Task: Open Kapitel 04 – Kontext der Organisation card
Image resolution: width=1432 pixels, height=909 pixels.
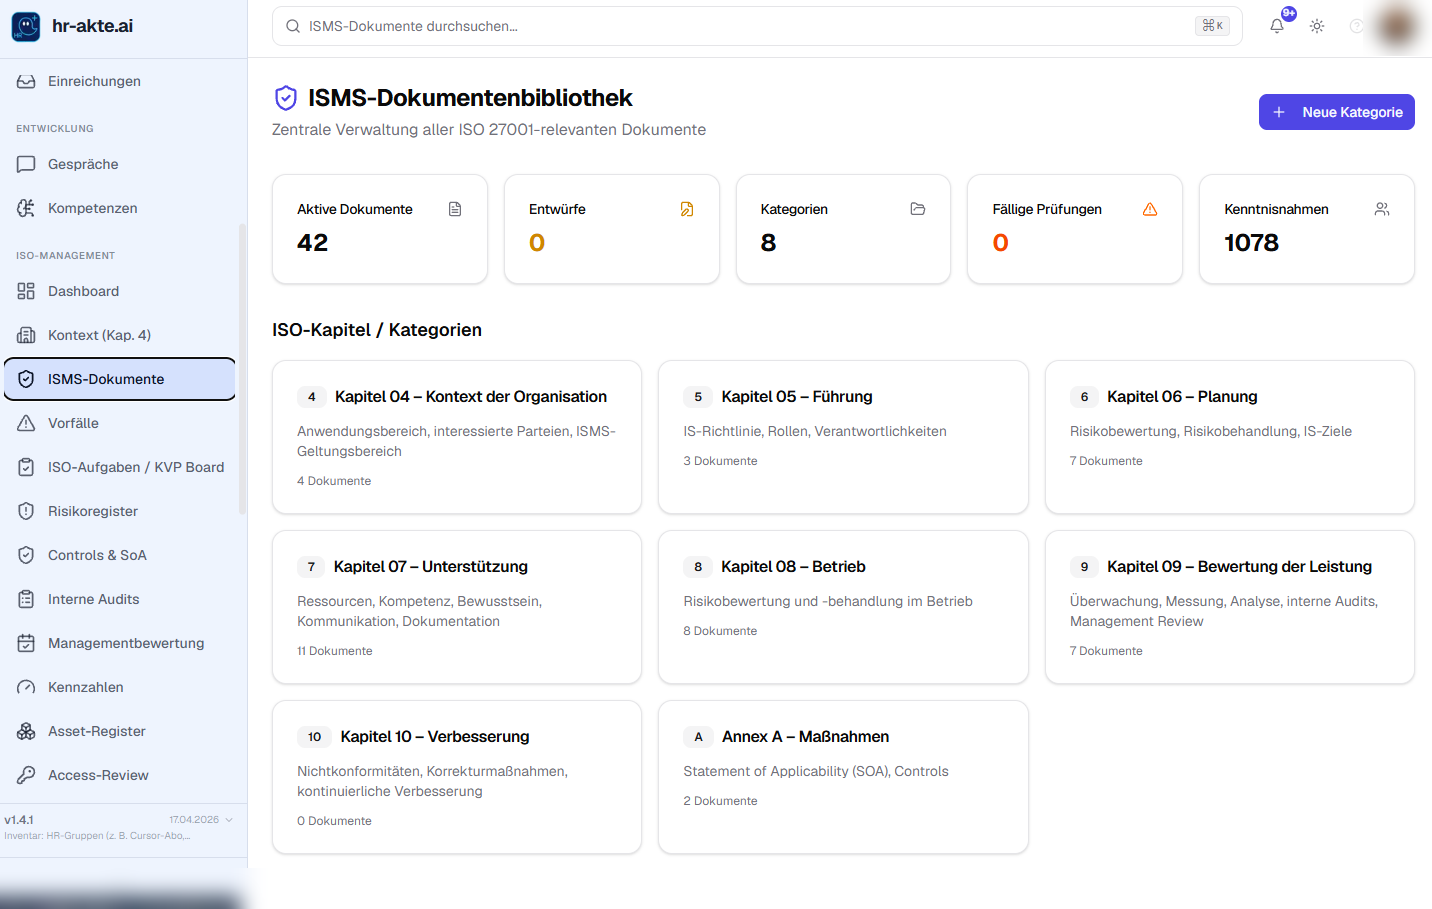Action: [457, 437]
